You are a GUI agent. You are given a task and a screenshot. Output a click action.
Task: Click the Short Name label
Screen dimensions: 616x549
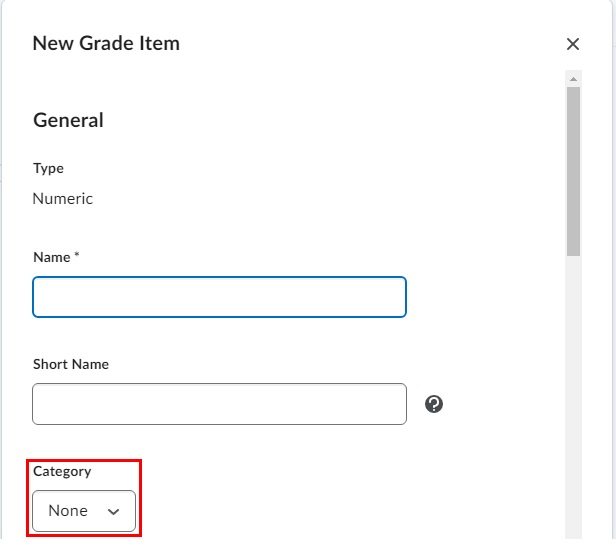(x=71, y=364)
